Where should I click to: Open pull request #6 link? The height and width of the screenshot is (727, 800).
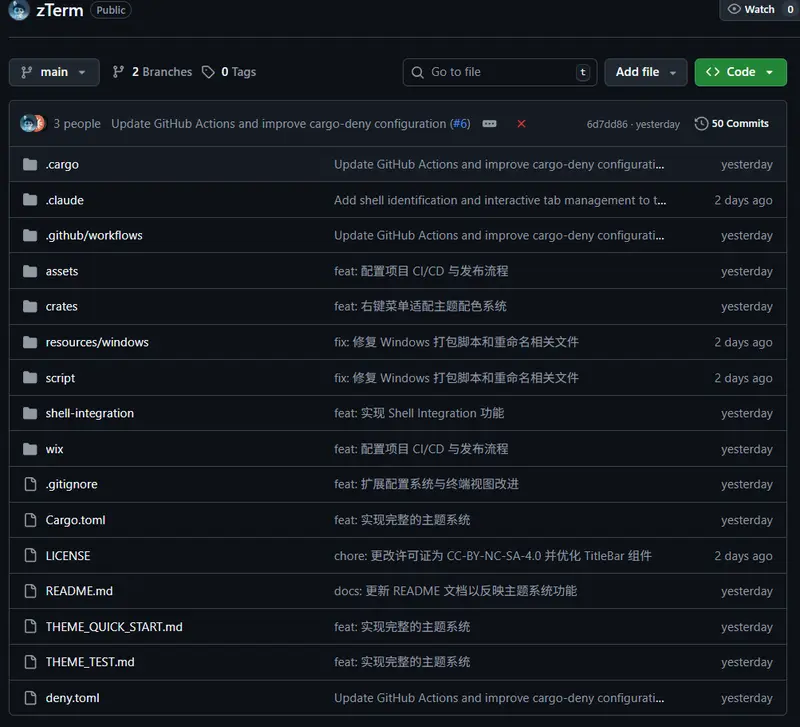pos(460,124)
